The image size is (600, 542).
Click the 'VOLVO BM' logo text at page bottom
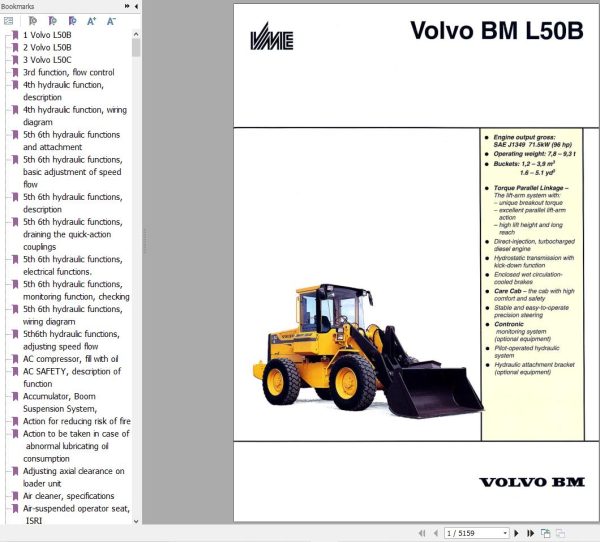pos(532,482)
